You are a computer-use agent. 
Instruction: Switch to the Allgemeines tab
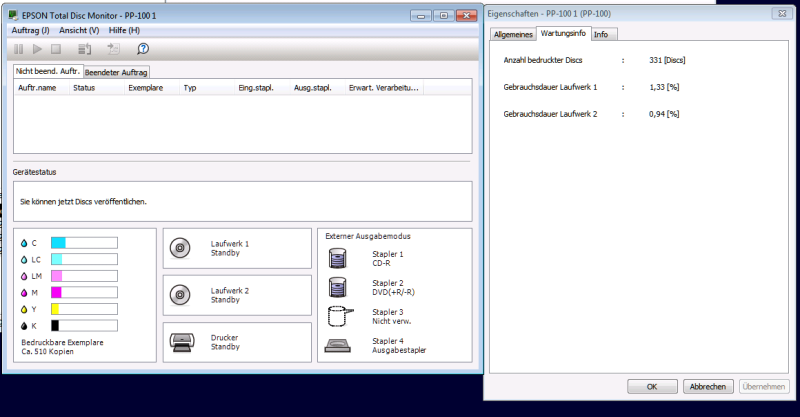(x=513, y=34)
